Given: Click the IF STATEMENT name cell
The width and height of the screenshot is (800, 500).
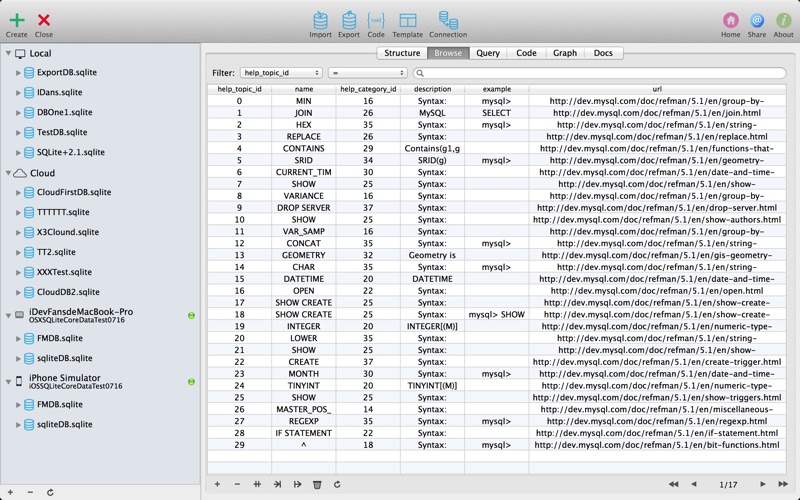Looking at the screenshot, I should point(304,433).
